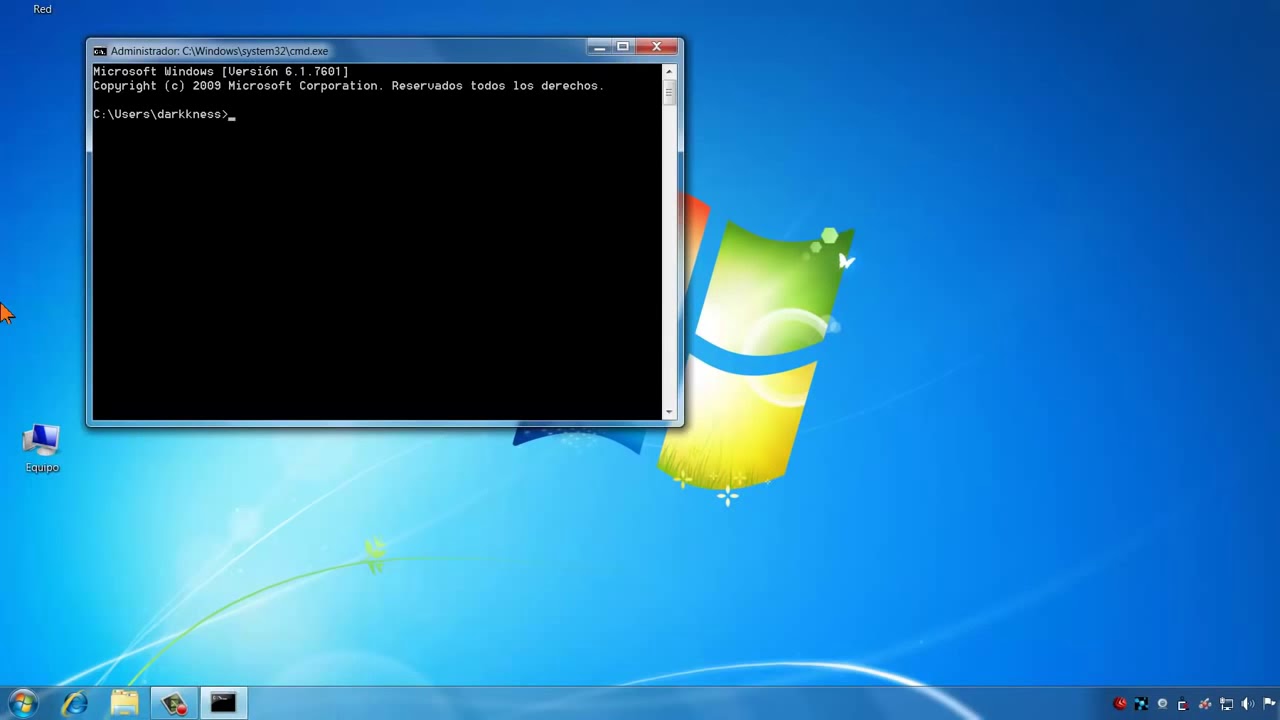Open the network connection tray icon
This screenshot has height=720, width=1280.
click(1226, 703)
